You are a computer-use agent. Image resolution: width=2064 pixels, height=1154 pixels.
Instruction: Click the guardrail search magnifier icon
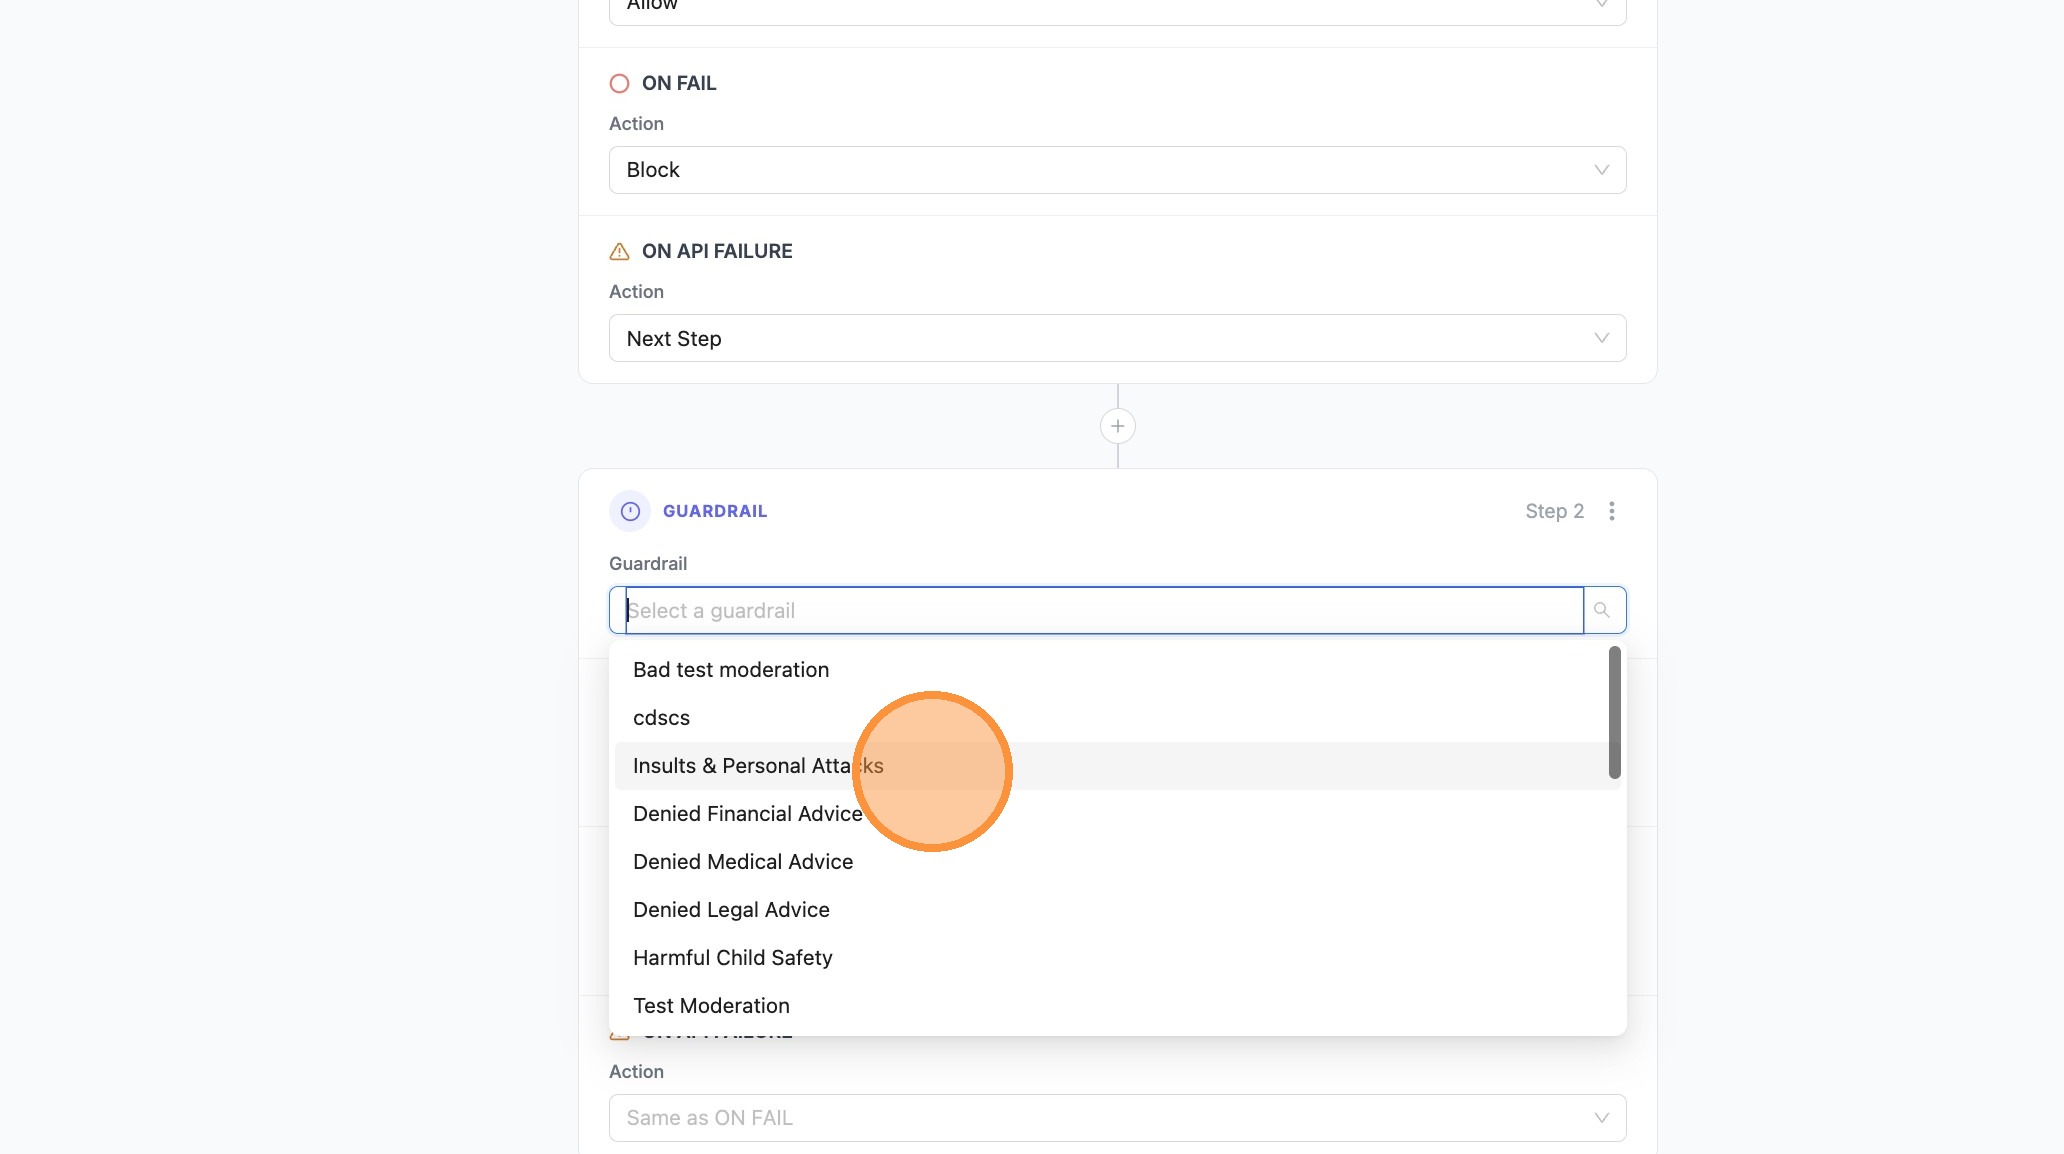[x=1602, y=610]
